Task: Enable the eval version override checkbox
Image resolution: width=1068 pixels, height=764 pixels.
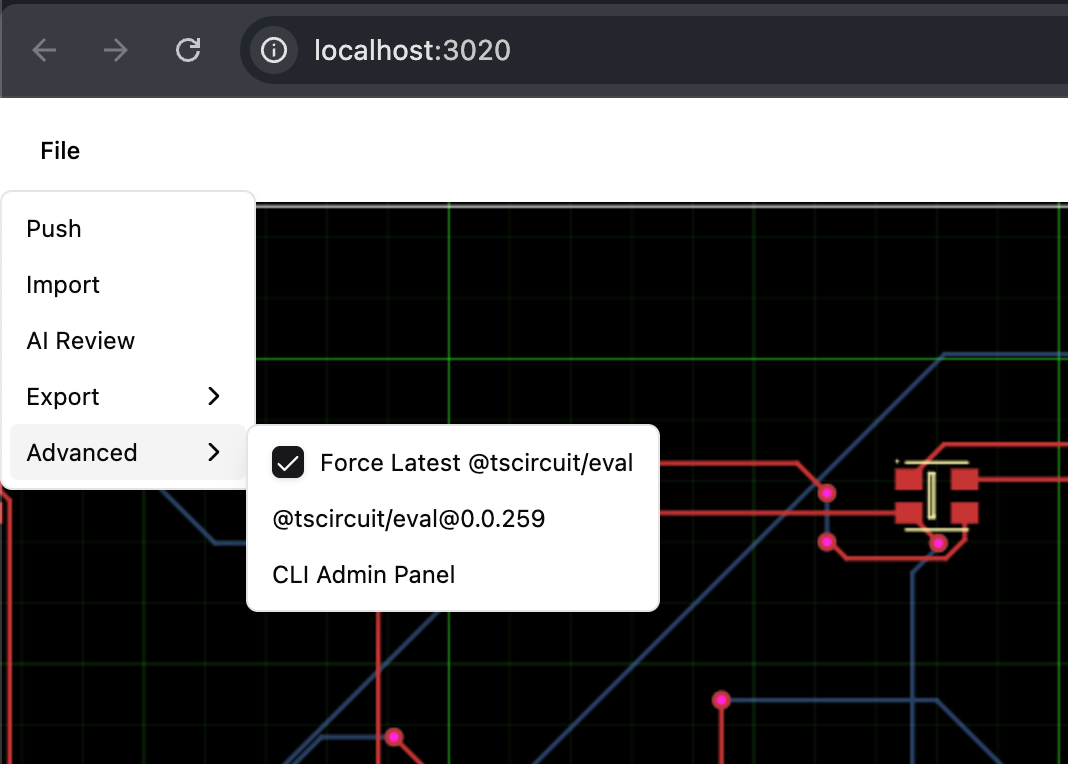Action: click(x=288, y=462)
